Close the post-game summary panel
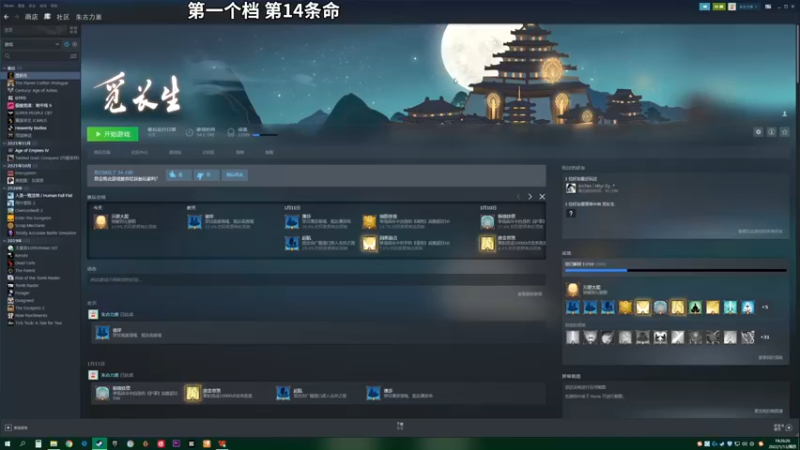This screenshot has width=800, height=450. point(542,196)
